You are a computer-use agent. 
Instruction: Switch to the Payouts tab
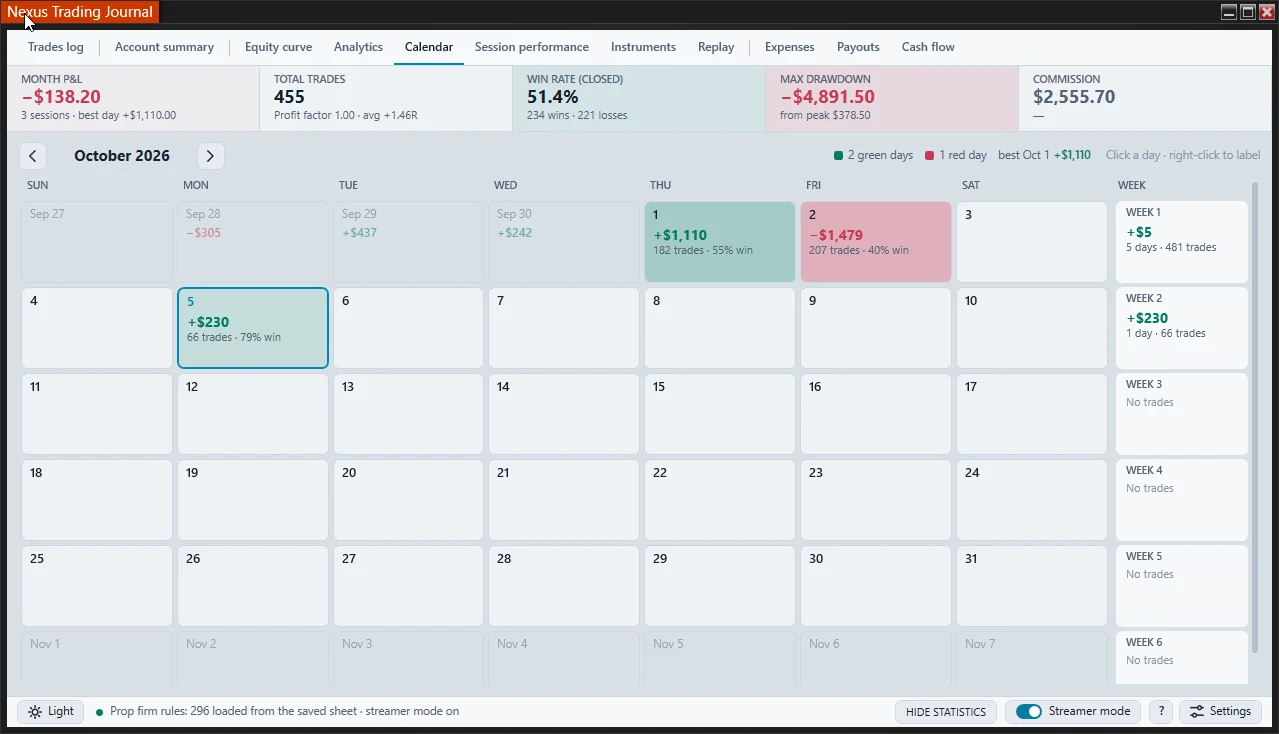858,47
